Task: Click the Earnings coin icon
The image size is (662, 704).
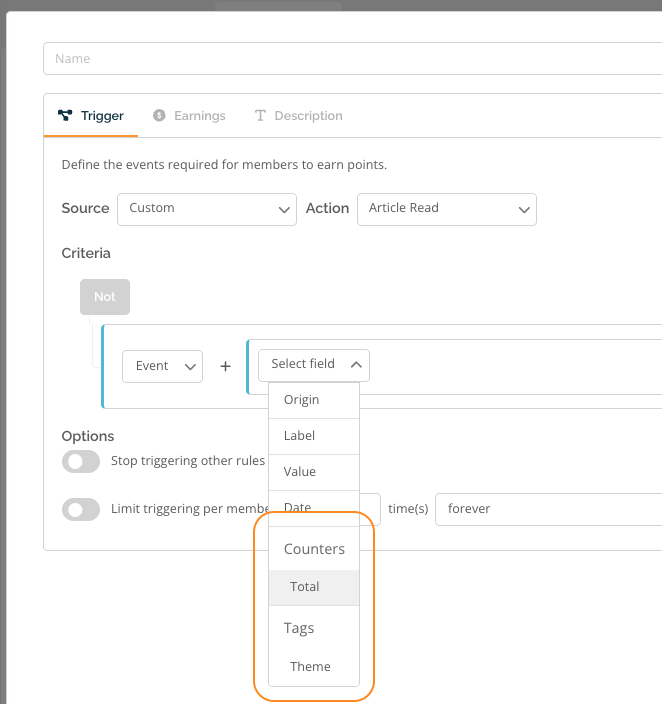Action: (x=159, y=115)
